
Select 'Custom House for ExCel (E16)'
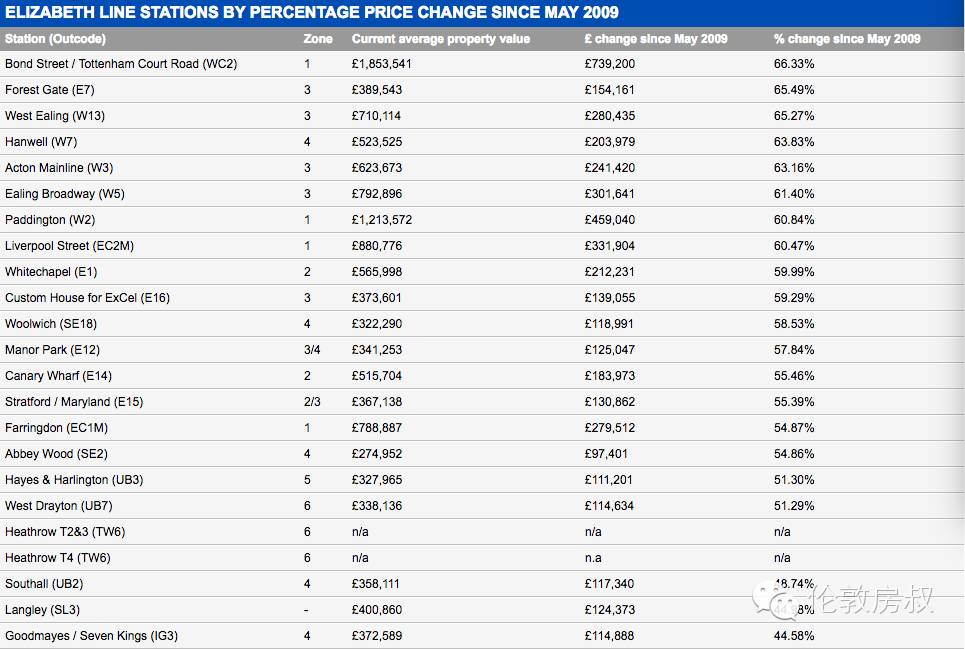click(x=87, y=298)
